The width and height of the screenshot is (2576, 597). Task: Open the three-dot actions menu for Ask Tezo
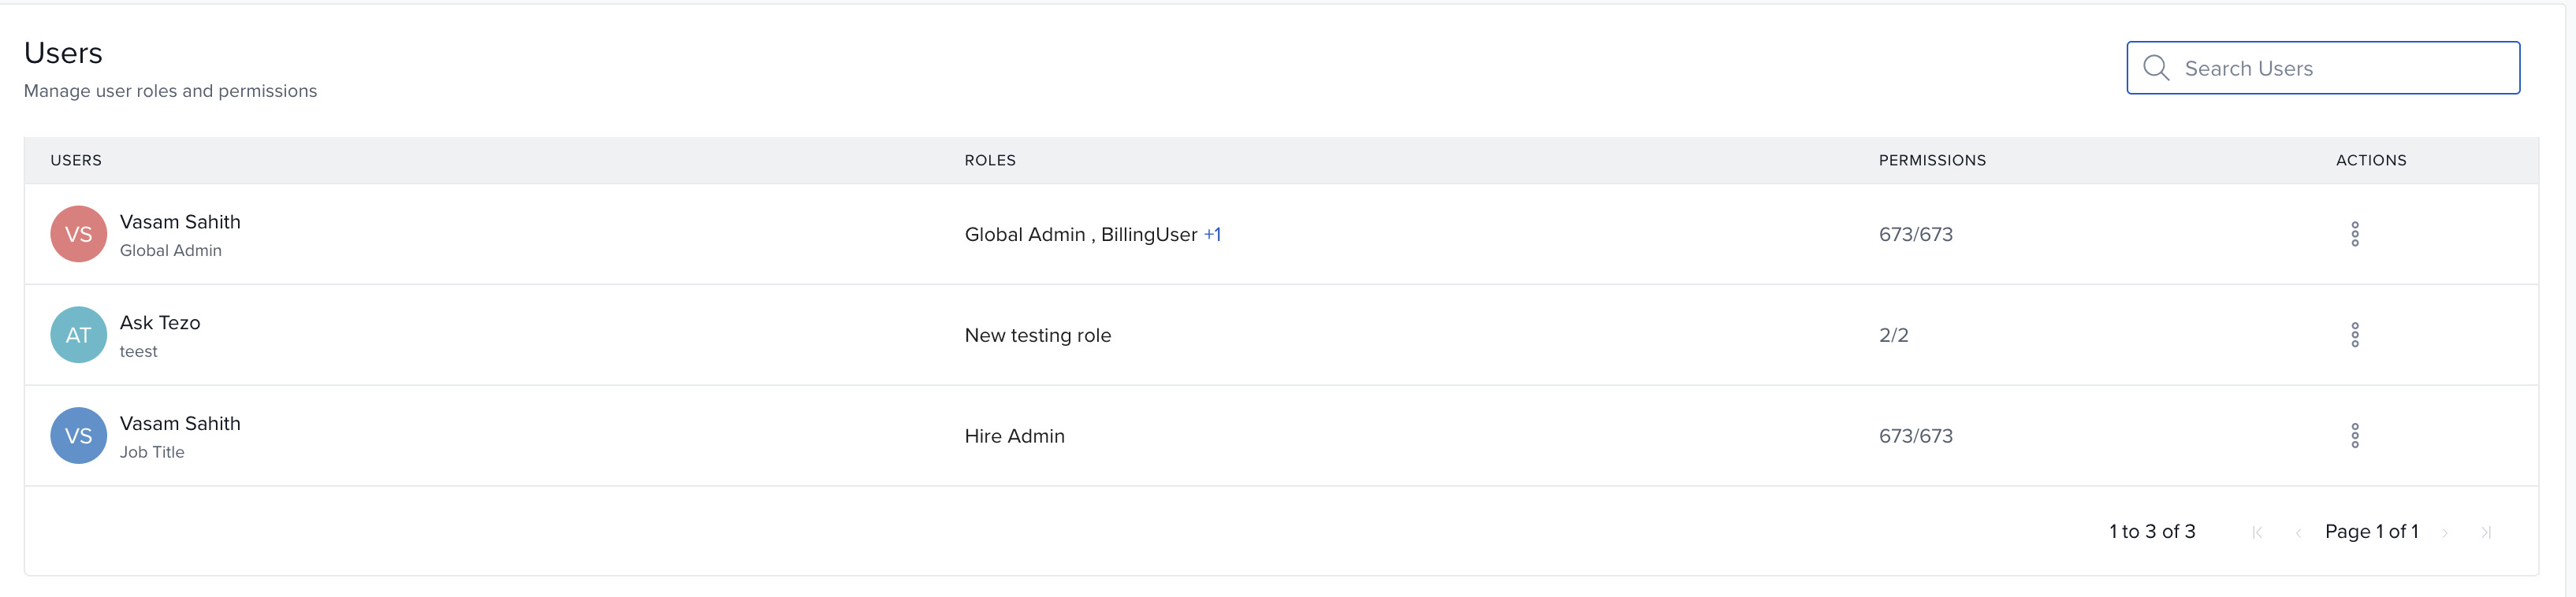tap(2354, 335)
